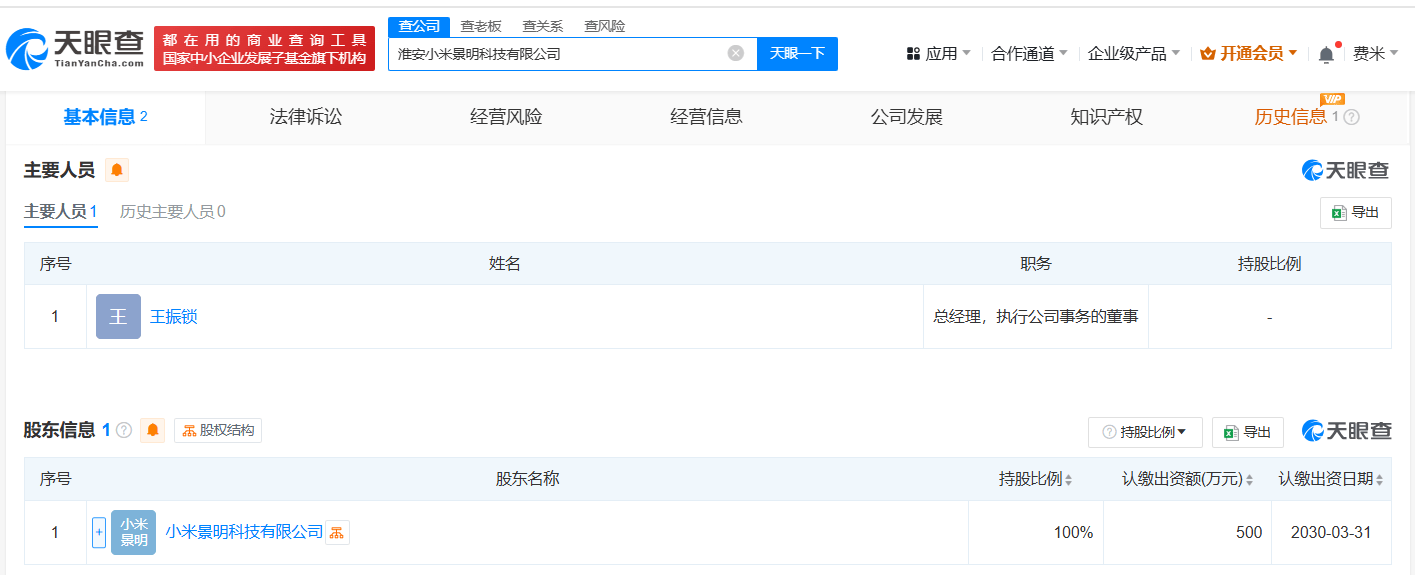
Task: Open equity structure icon next to shareholder name
Action: click(337, 532)
